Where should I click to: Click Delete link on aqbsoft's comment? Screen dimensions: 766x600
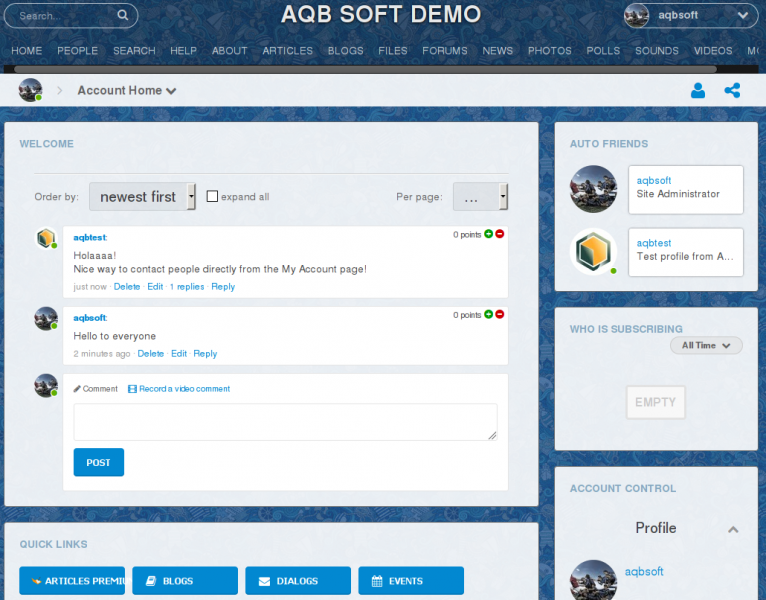point(150,354)
